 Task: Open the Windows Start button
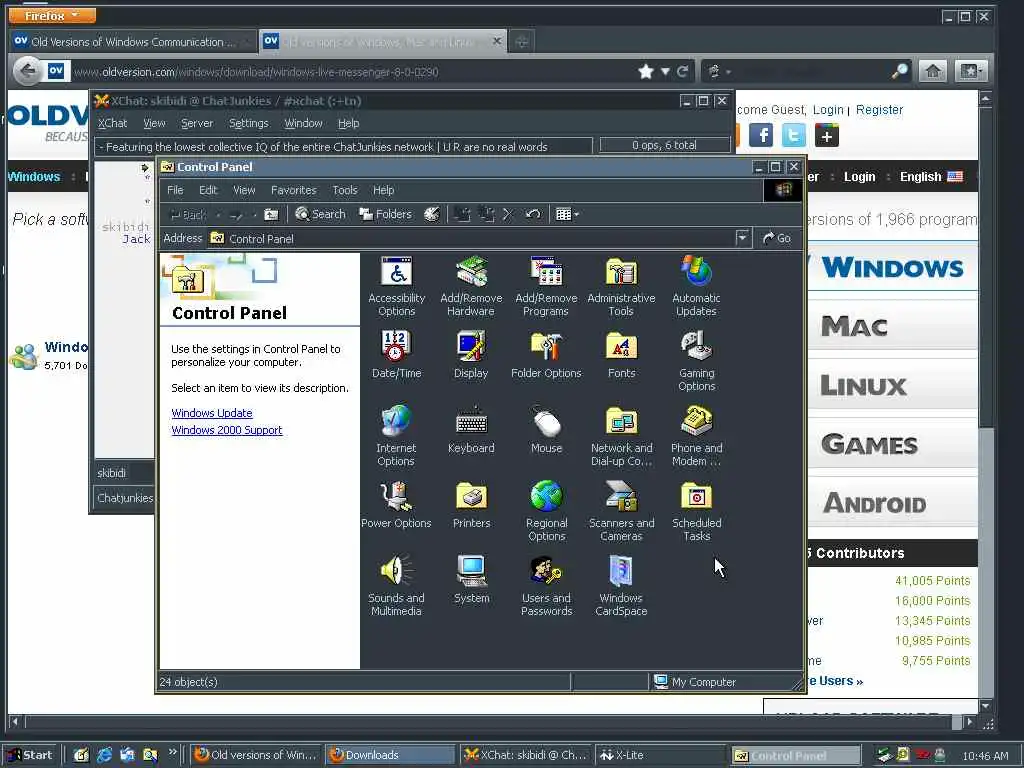[x=30, y=755]
